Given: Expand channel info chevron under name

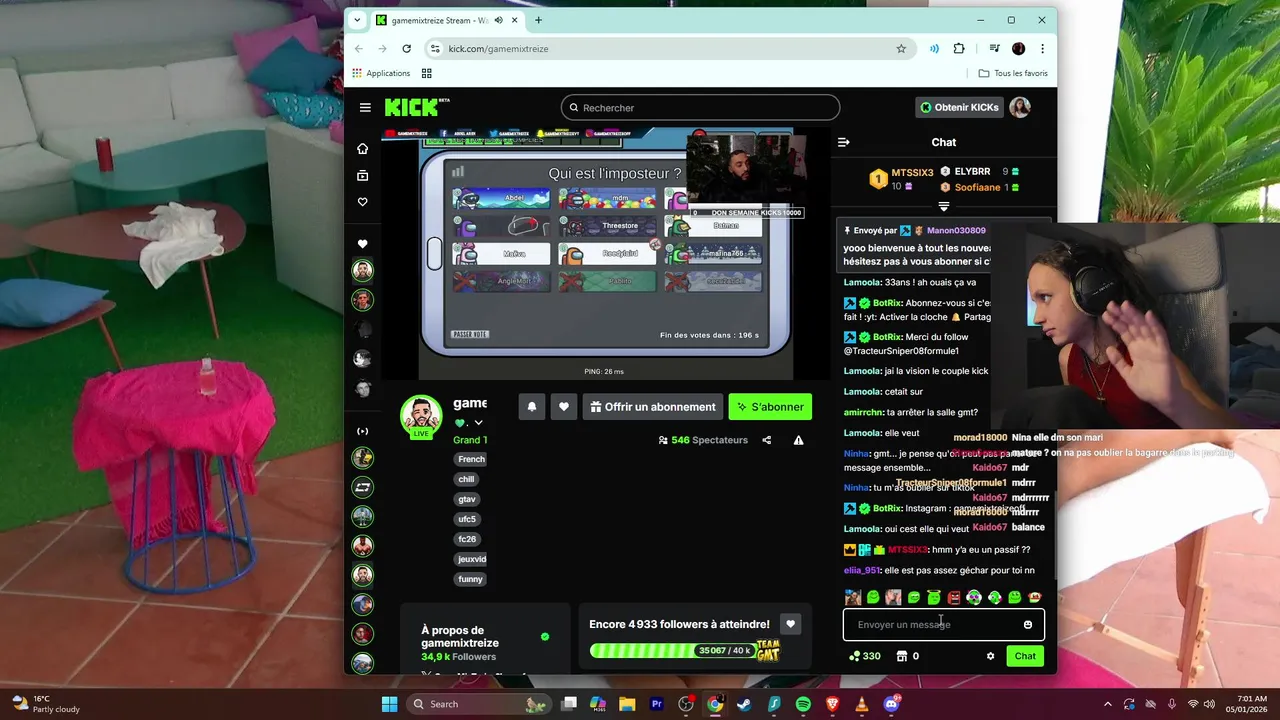Looking at the screenshot, I should pos(478,423).
